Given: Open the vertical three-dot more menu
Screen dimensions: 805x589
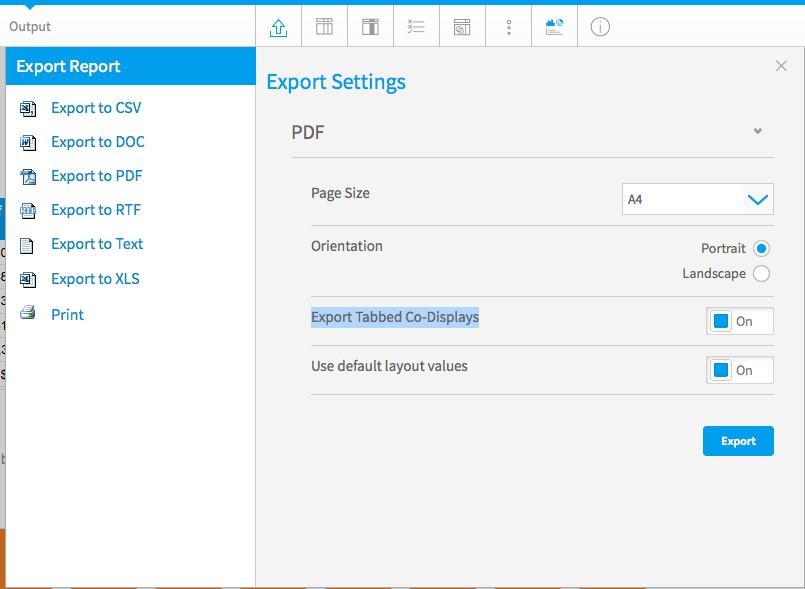Looking at the screenshot, I should click(x=509, y=27).
